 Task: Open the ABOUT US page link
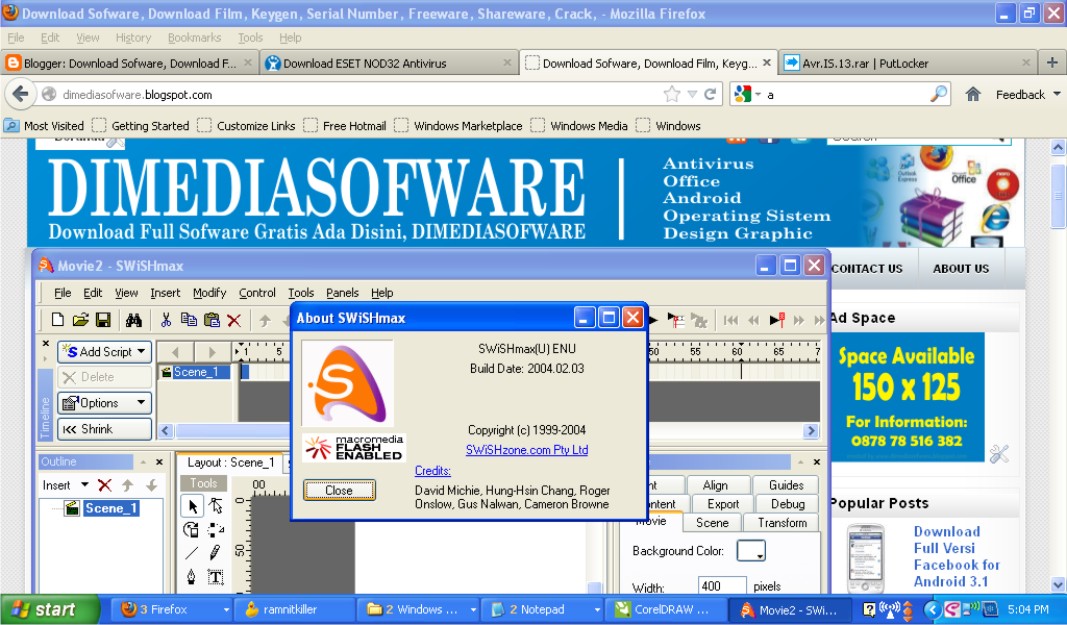point(961,269)
